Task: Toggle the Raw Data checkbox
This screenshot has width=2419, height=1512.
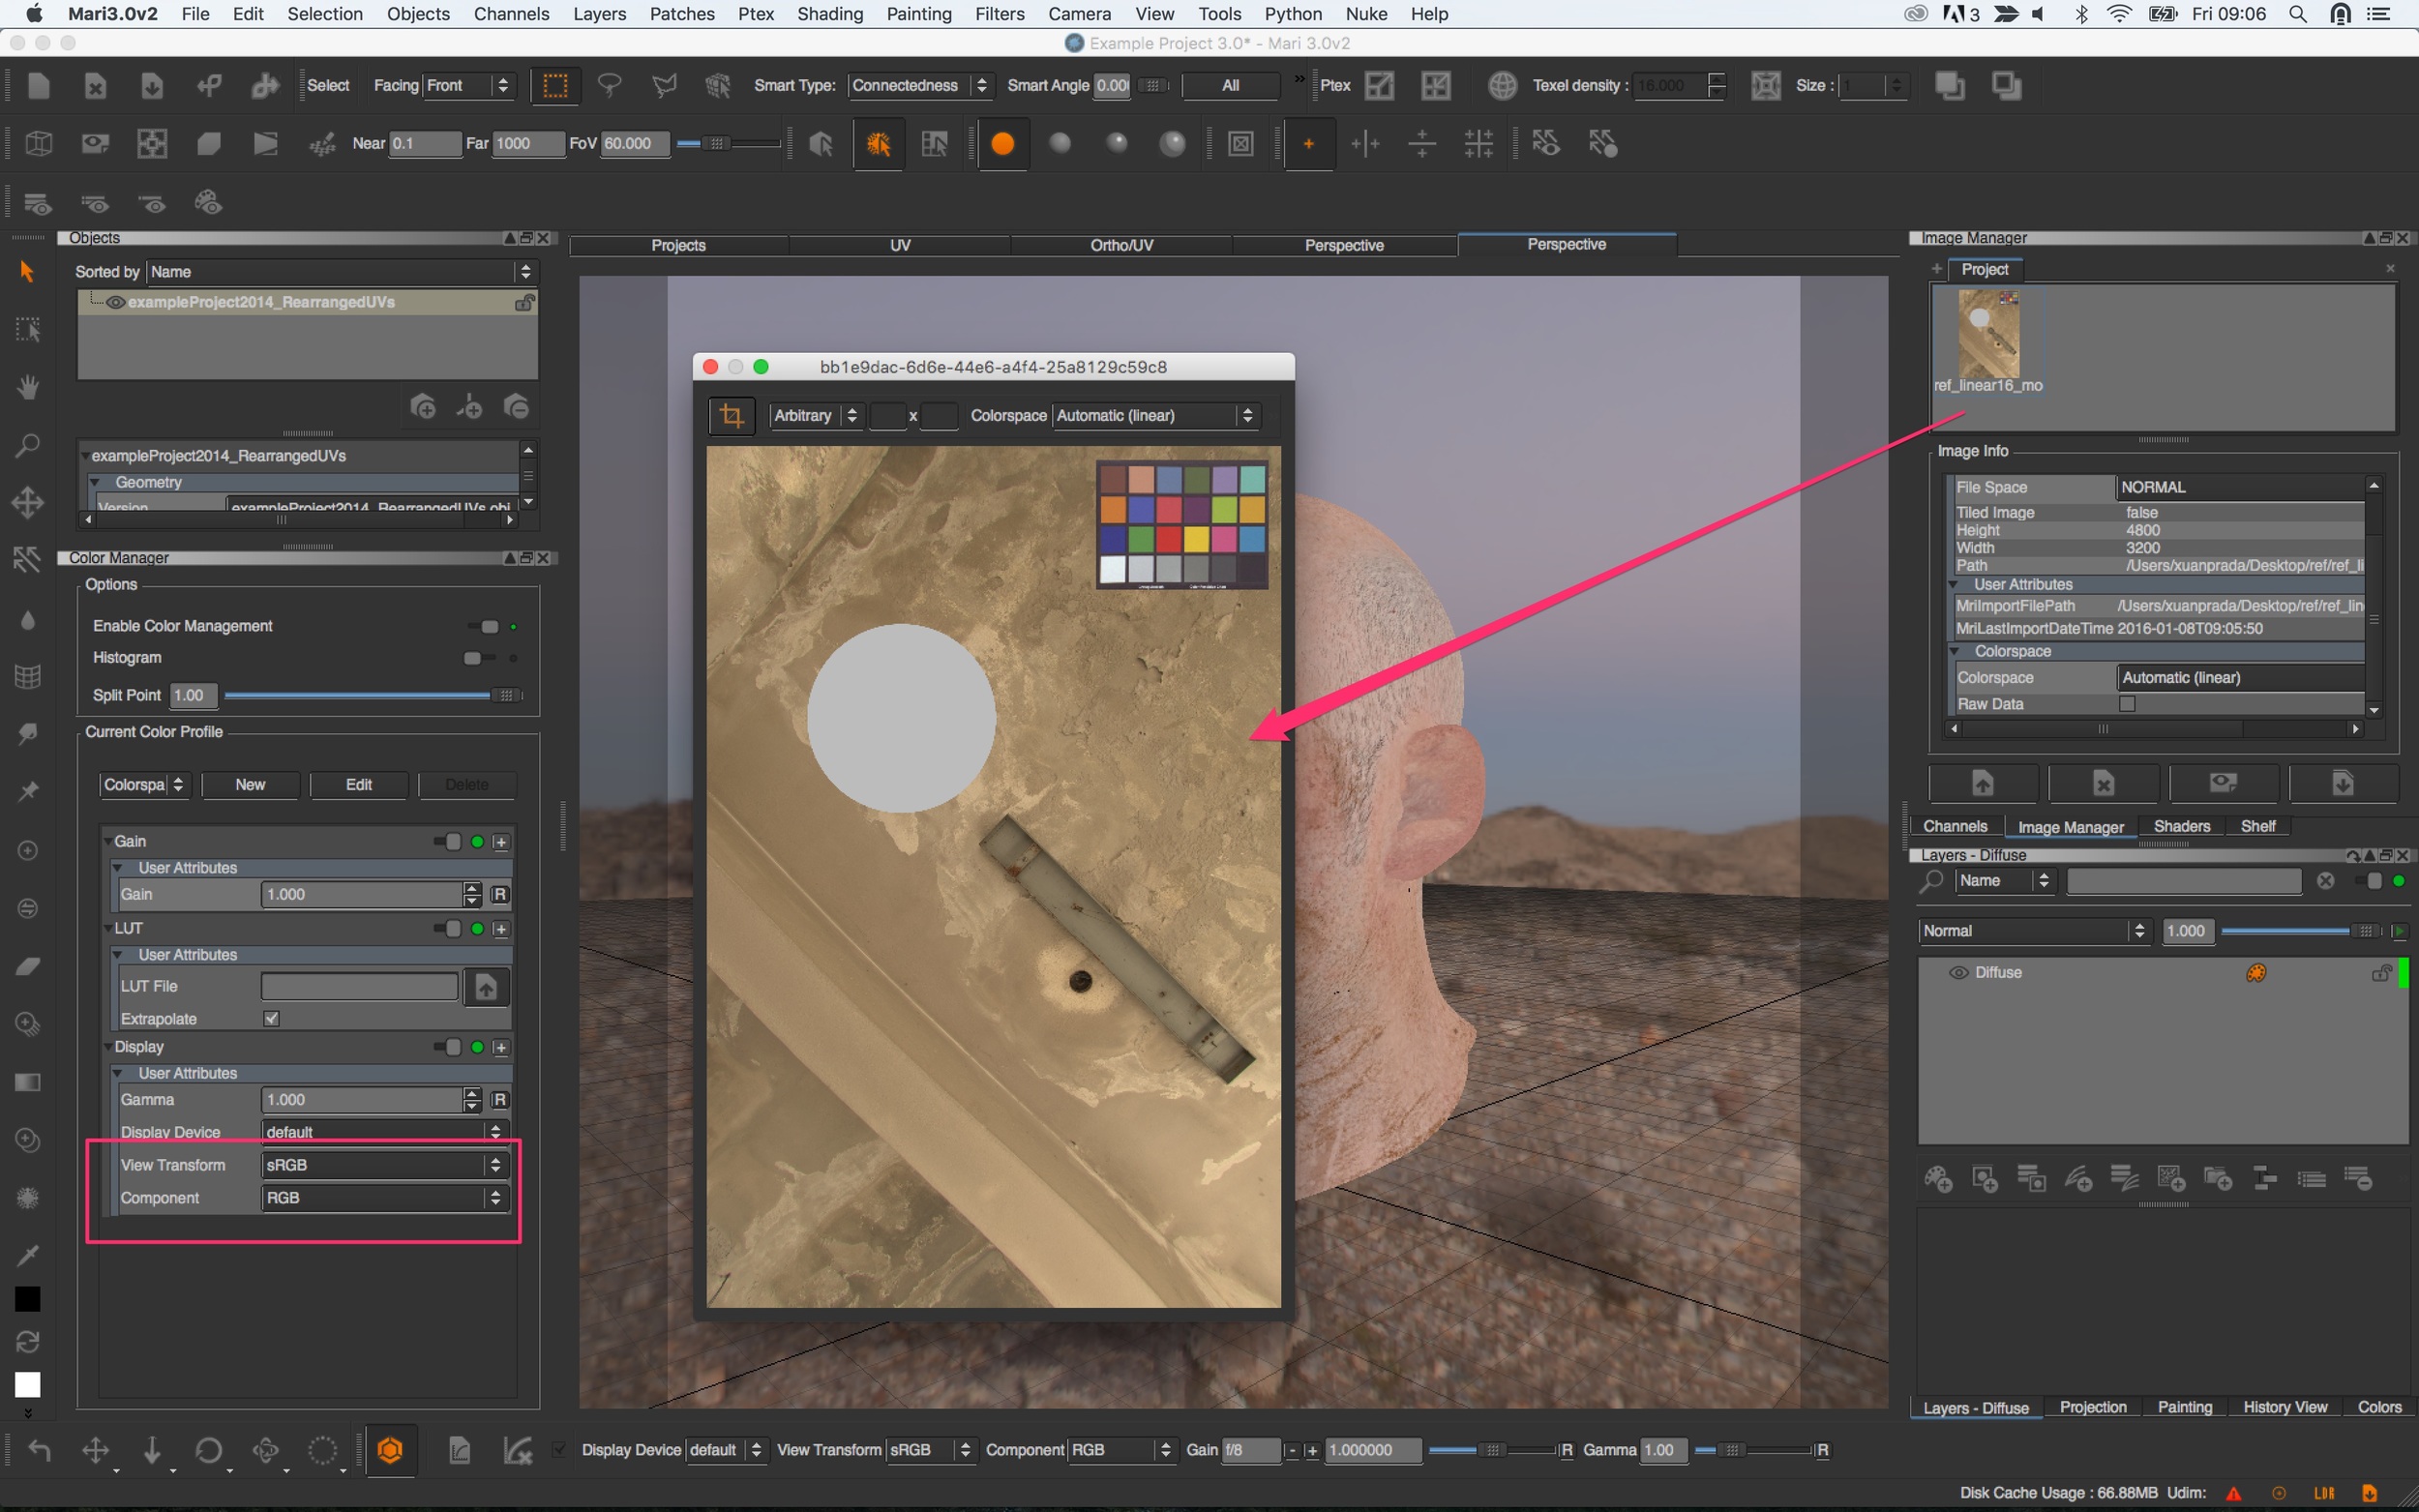Action: click(2127, 704)
